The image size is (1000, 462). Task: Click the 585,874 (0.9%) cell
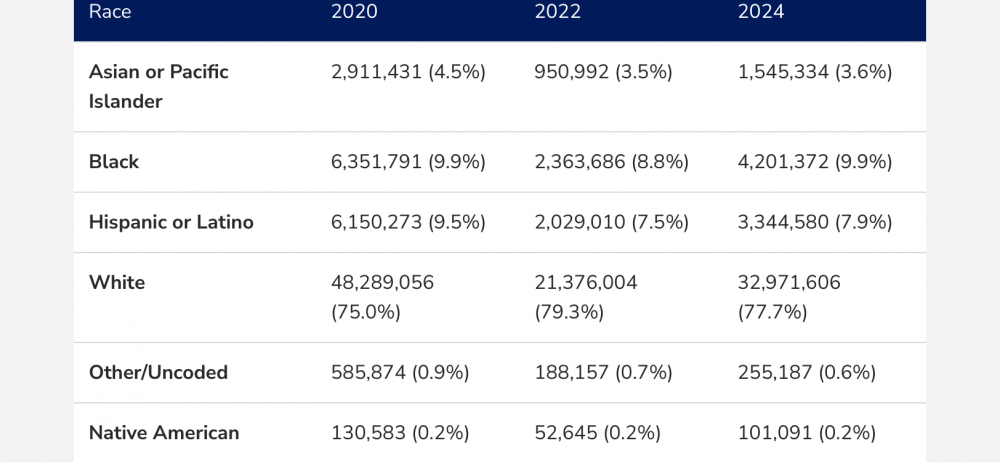(399, 372)
